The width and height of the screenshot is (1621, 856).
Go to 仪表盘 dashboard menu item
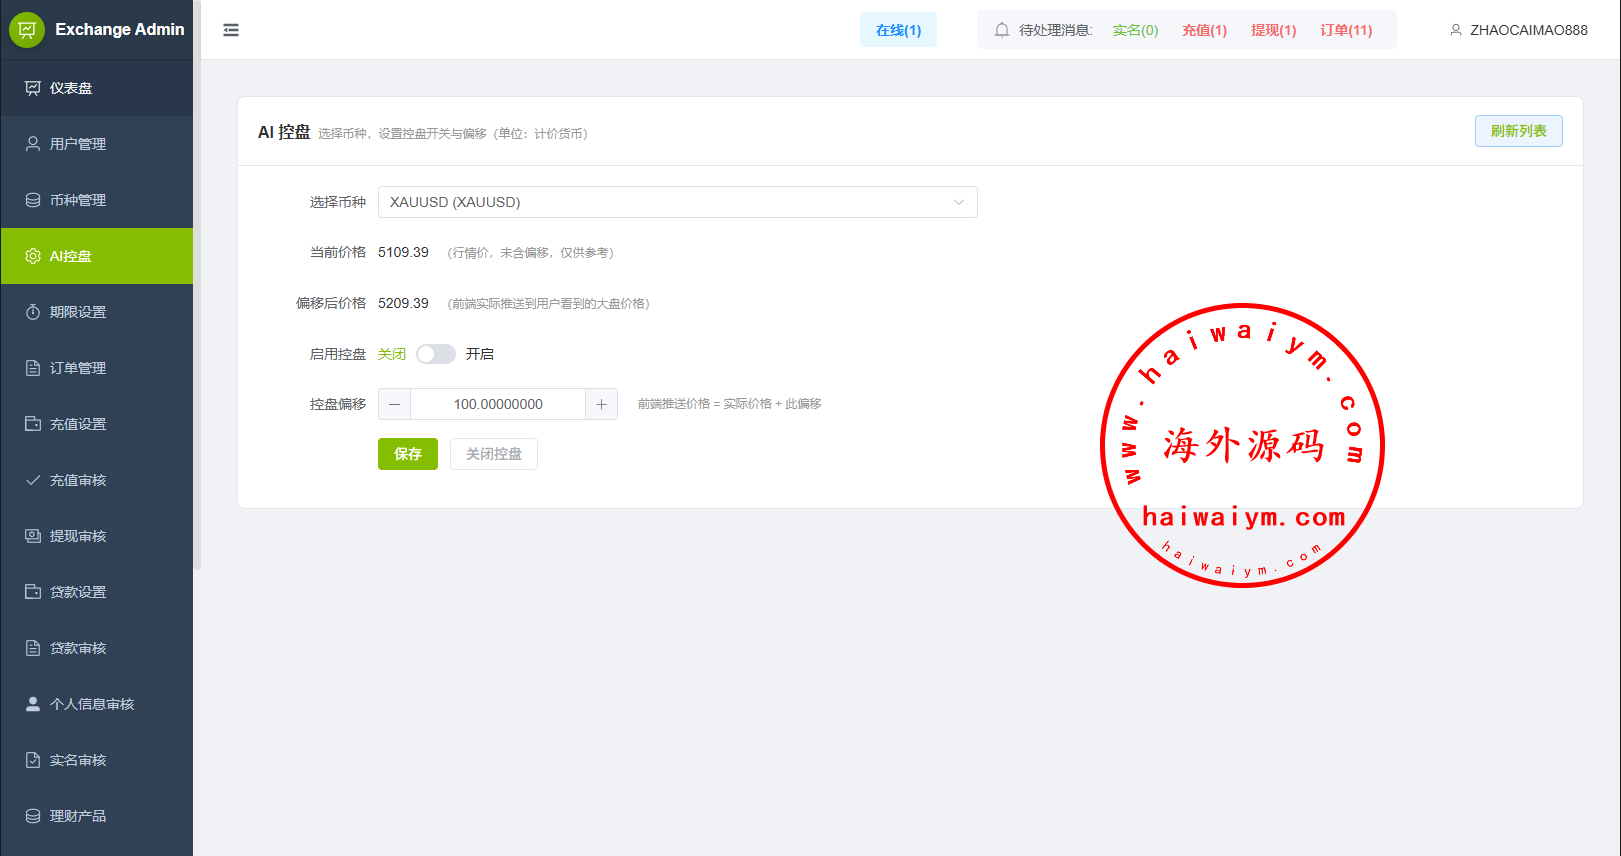click(x=71, y=88)
